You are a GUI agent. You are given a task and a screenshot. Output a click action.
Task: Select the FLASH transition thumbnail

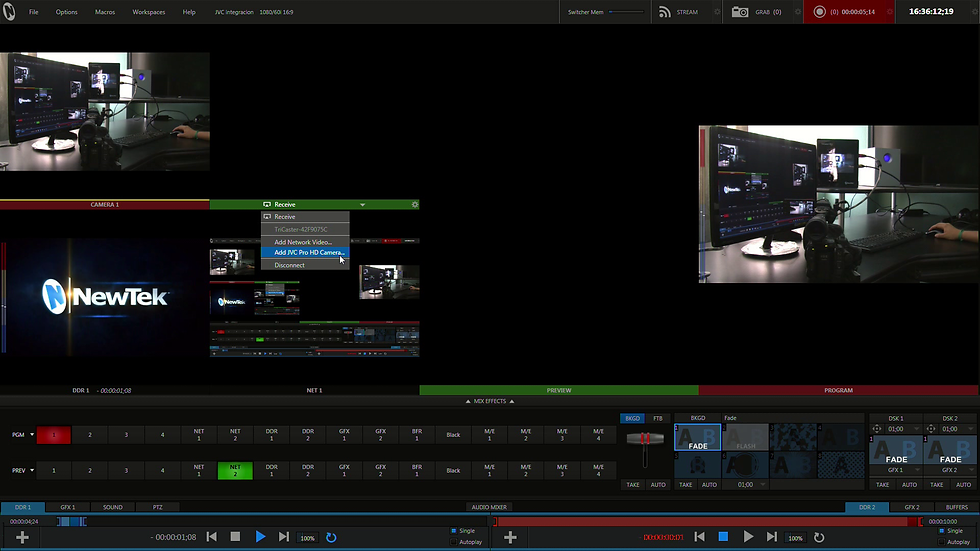click(746, 437)
